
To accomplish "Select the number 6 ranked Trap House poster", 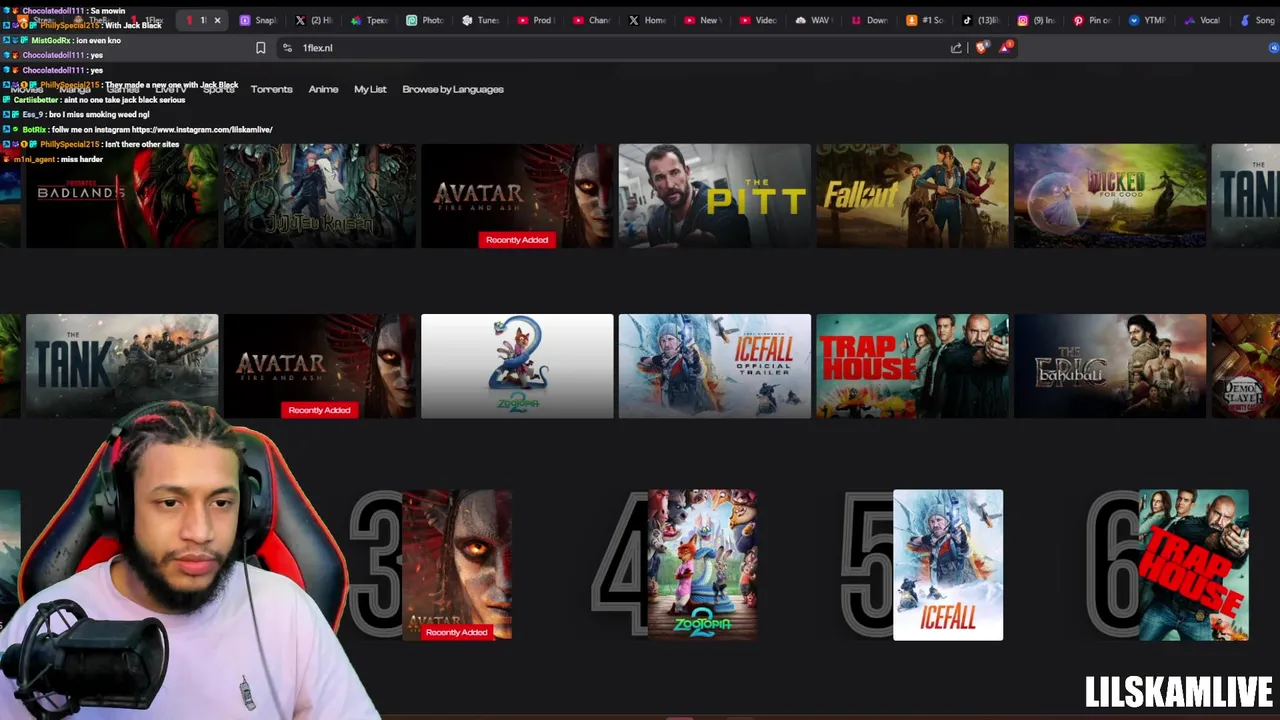I will click(x=1194, y=565).
